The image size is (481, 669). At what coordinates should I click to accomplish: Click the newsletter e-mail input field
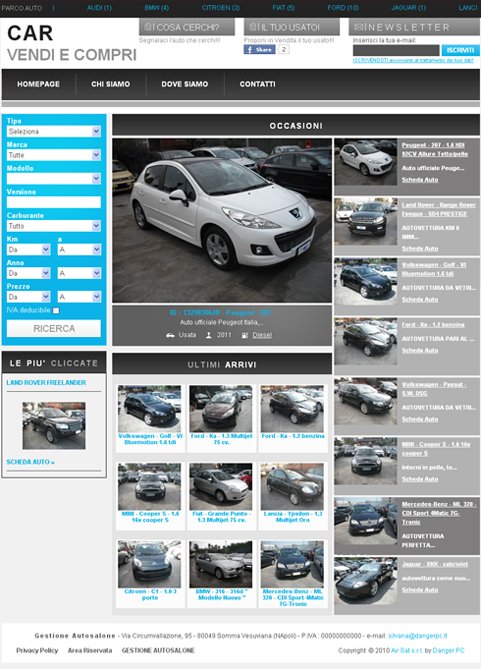pyautogui.click(x=396, y=50)
